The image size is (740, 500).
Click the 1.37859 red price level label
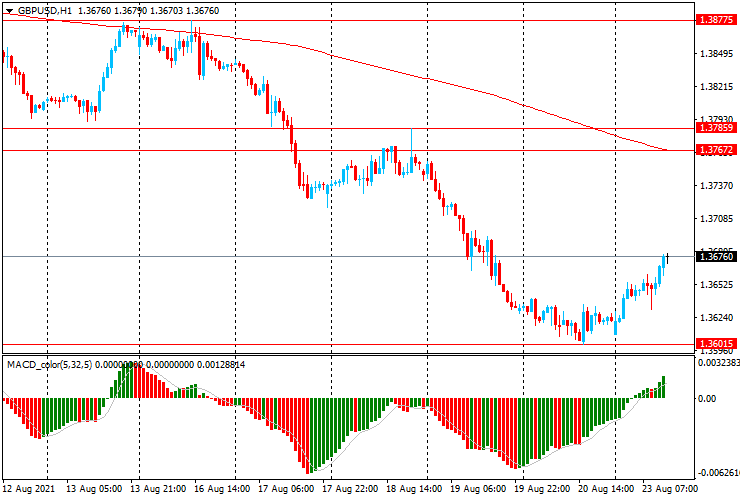click(716, 127)
